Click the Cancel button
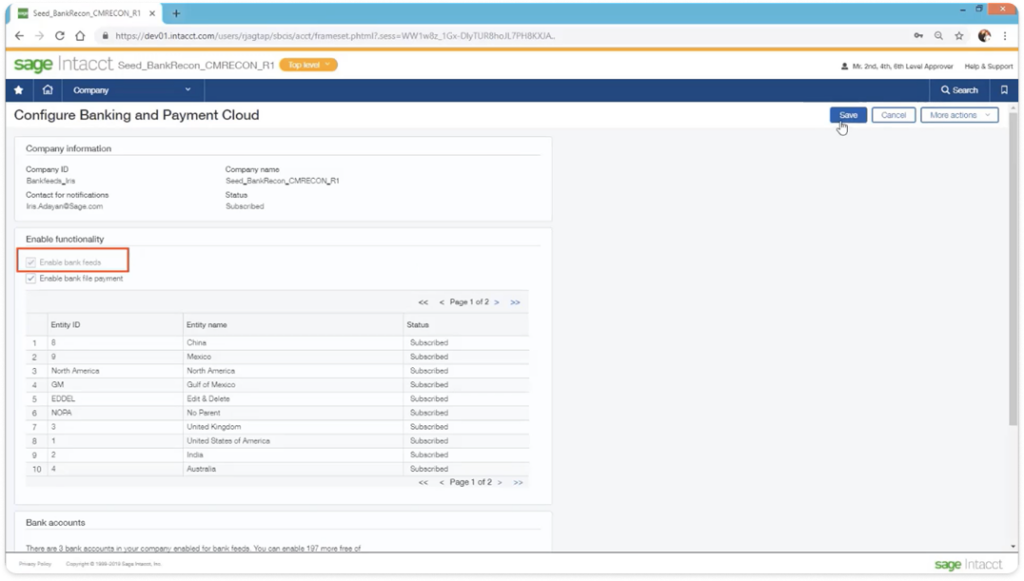This screenshot has width=1024, height=581. click(893, 116)
